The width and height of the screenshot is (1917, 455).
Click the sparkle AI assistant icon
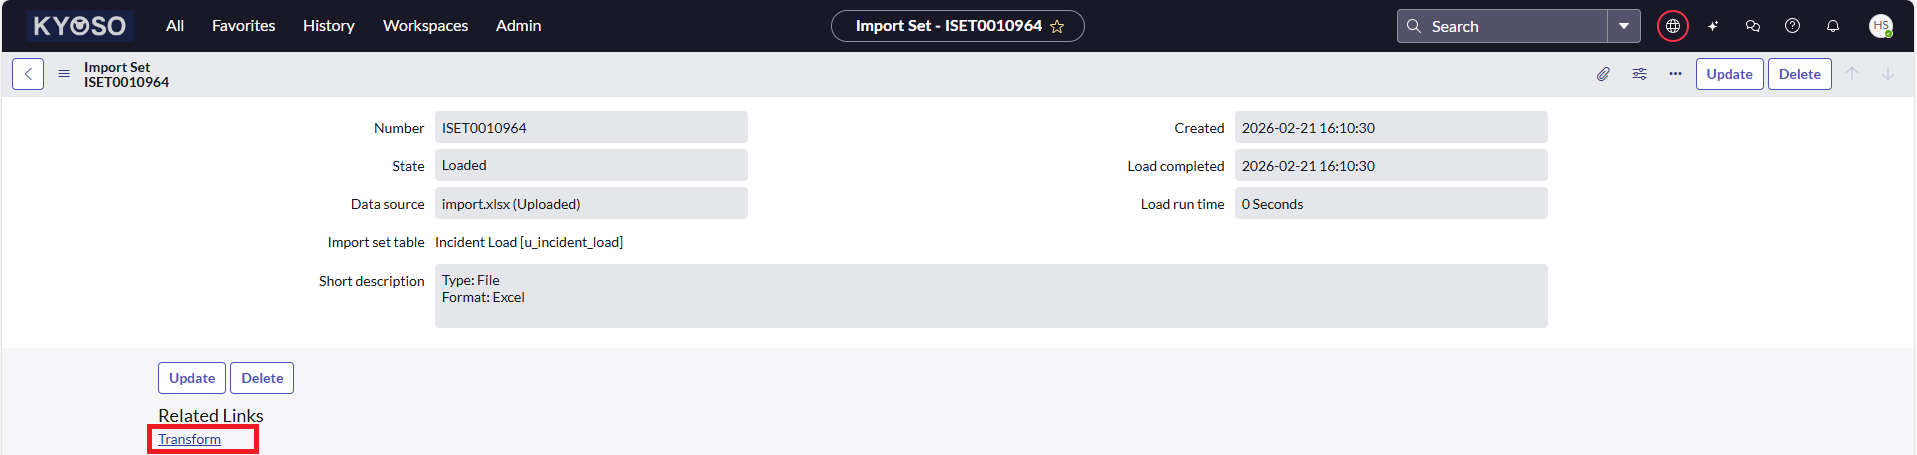pyautogui.click(x=1713, y=26)
